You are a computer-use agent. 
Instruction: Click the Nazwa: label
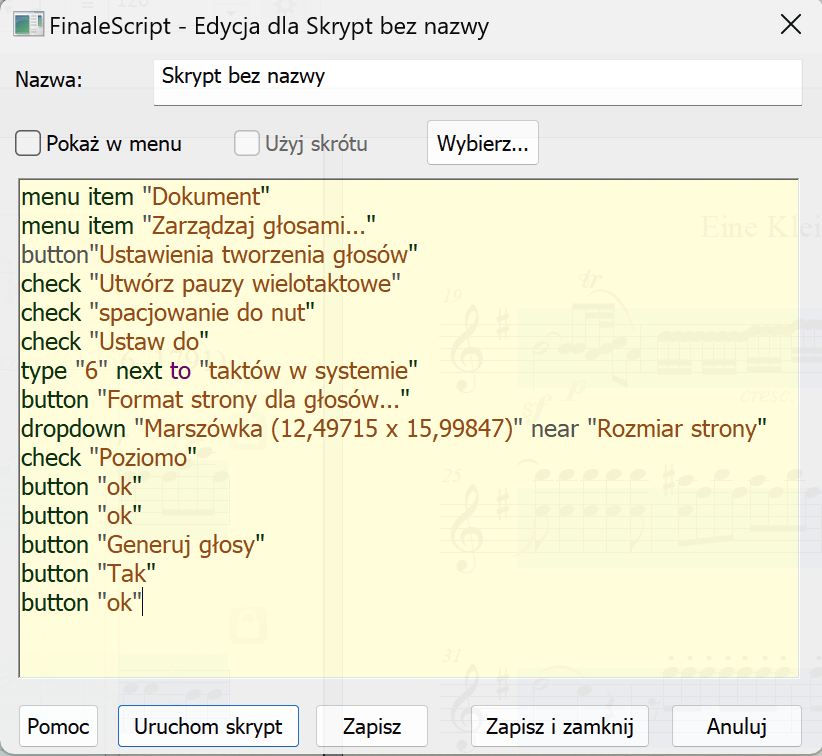click(49, 80)
